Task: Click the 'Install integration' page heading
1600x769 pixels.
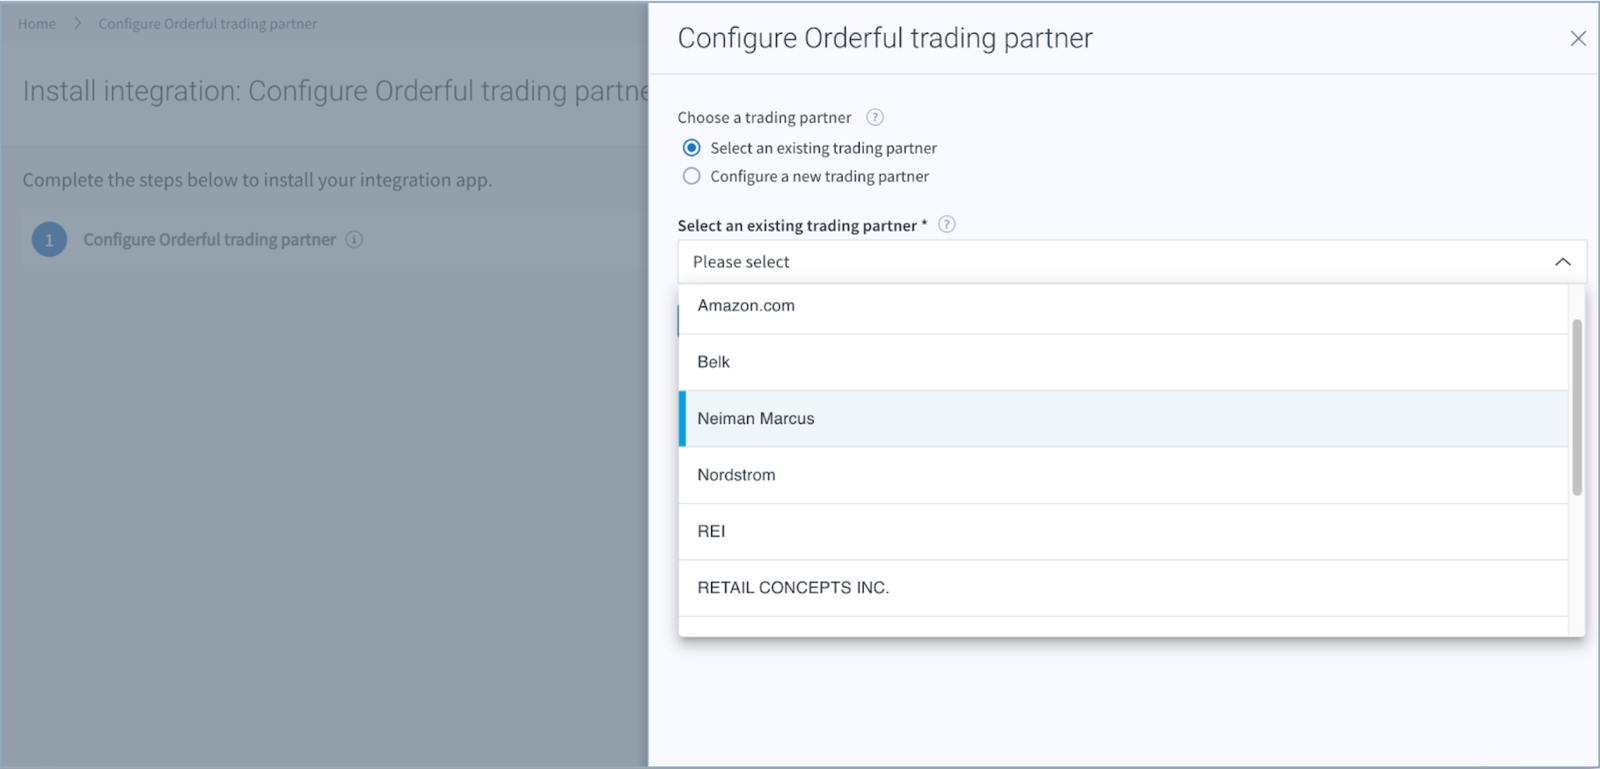Action: [335, 91]
